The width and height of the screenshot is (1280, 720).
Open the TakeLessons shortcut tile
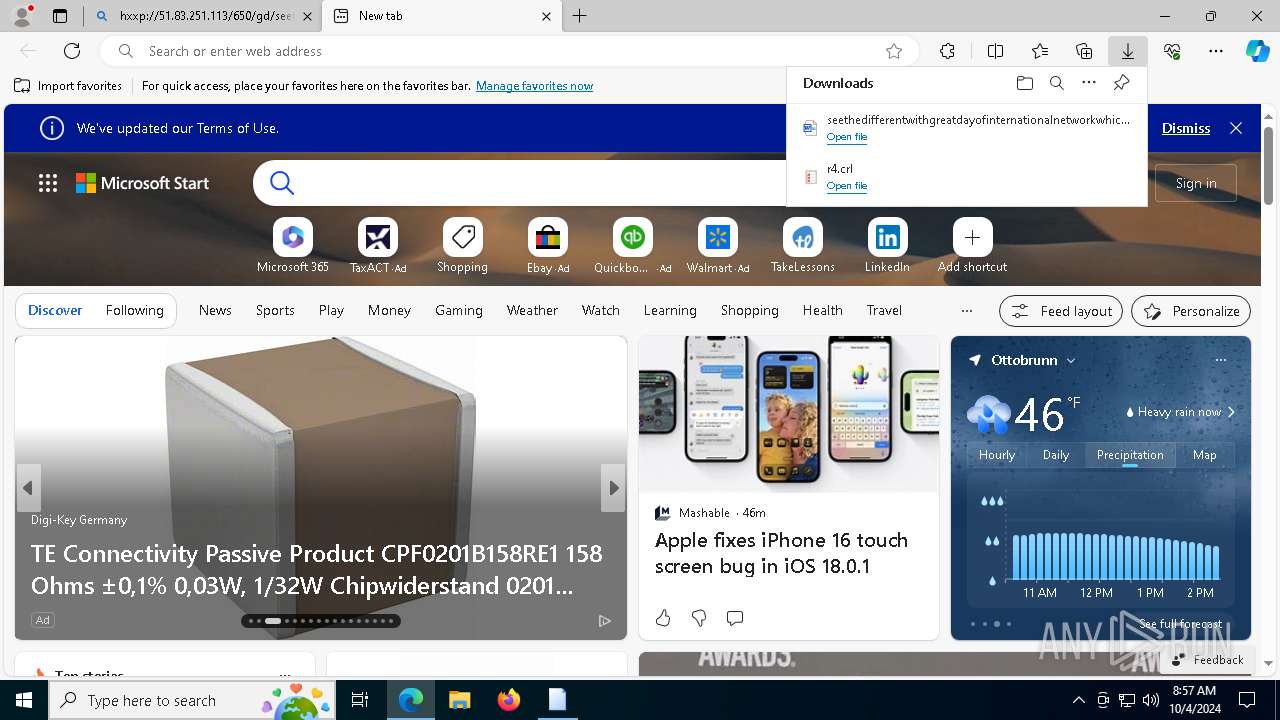[802, 246]
